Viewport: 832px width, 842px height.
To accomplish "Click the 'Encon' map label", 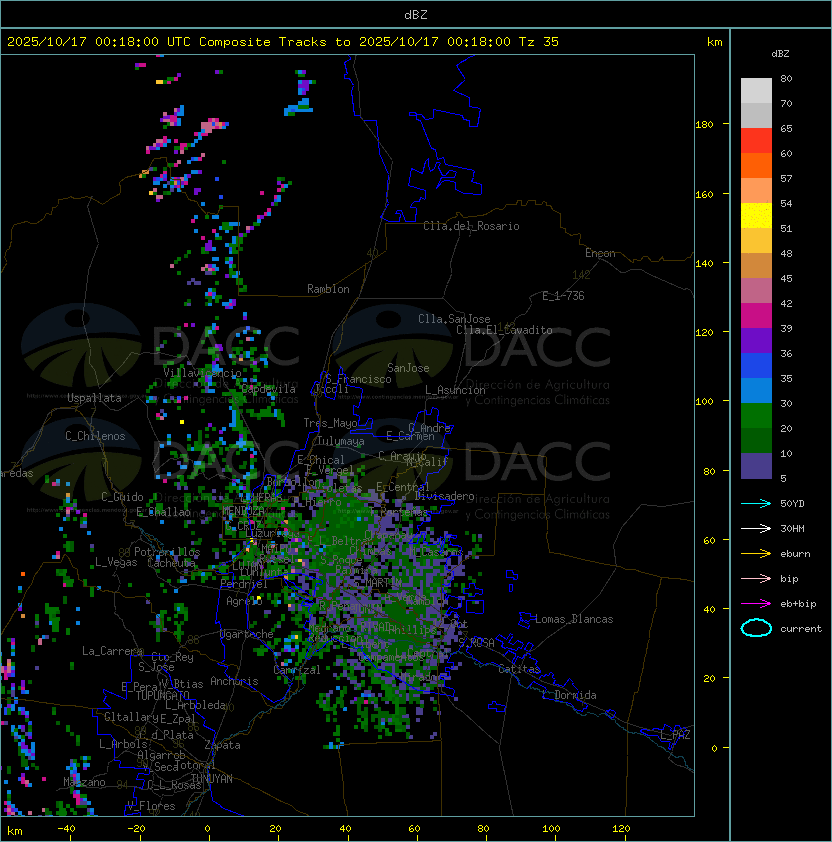I will click(x=600, y=253).
